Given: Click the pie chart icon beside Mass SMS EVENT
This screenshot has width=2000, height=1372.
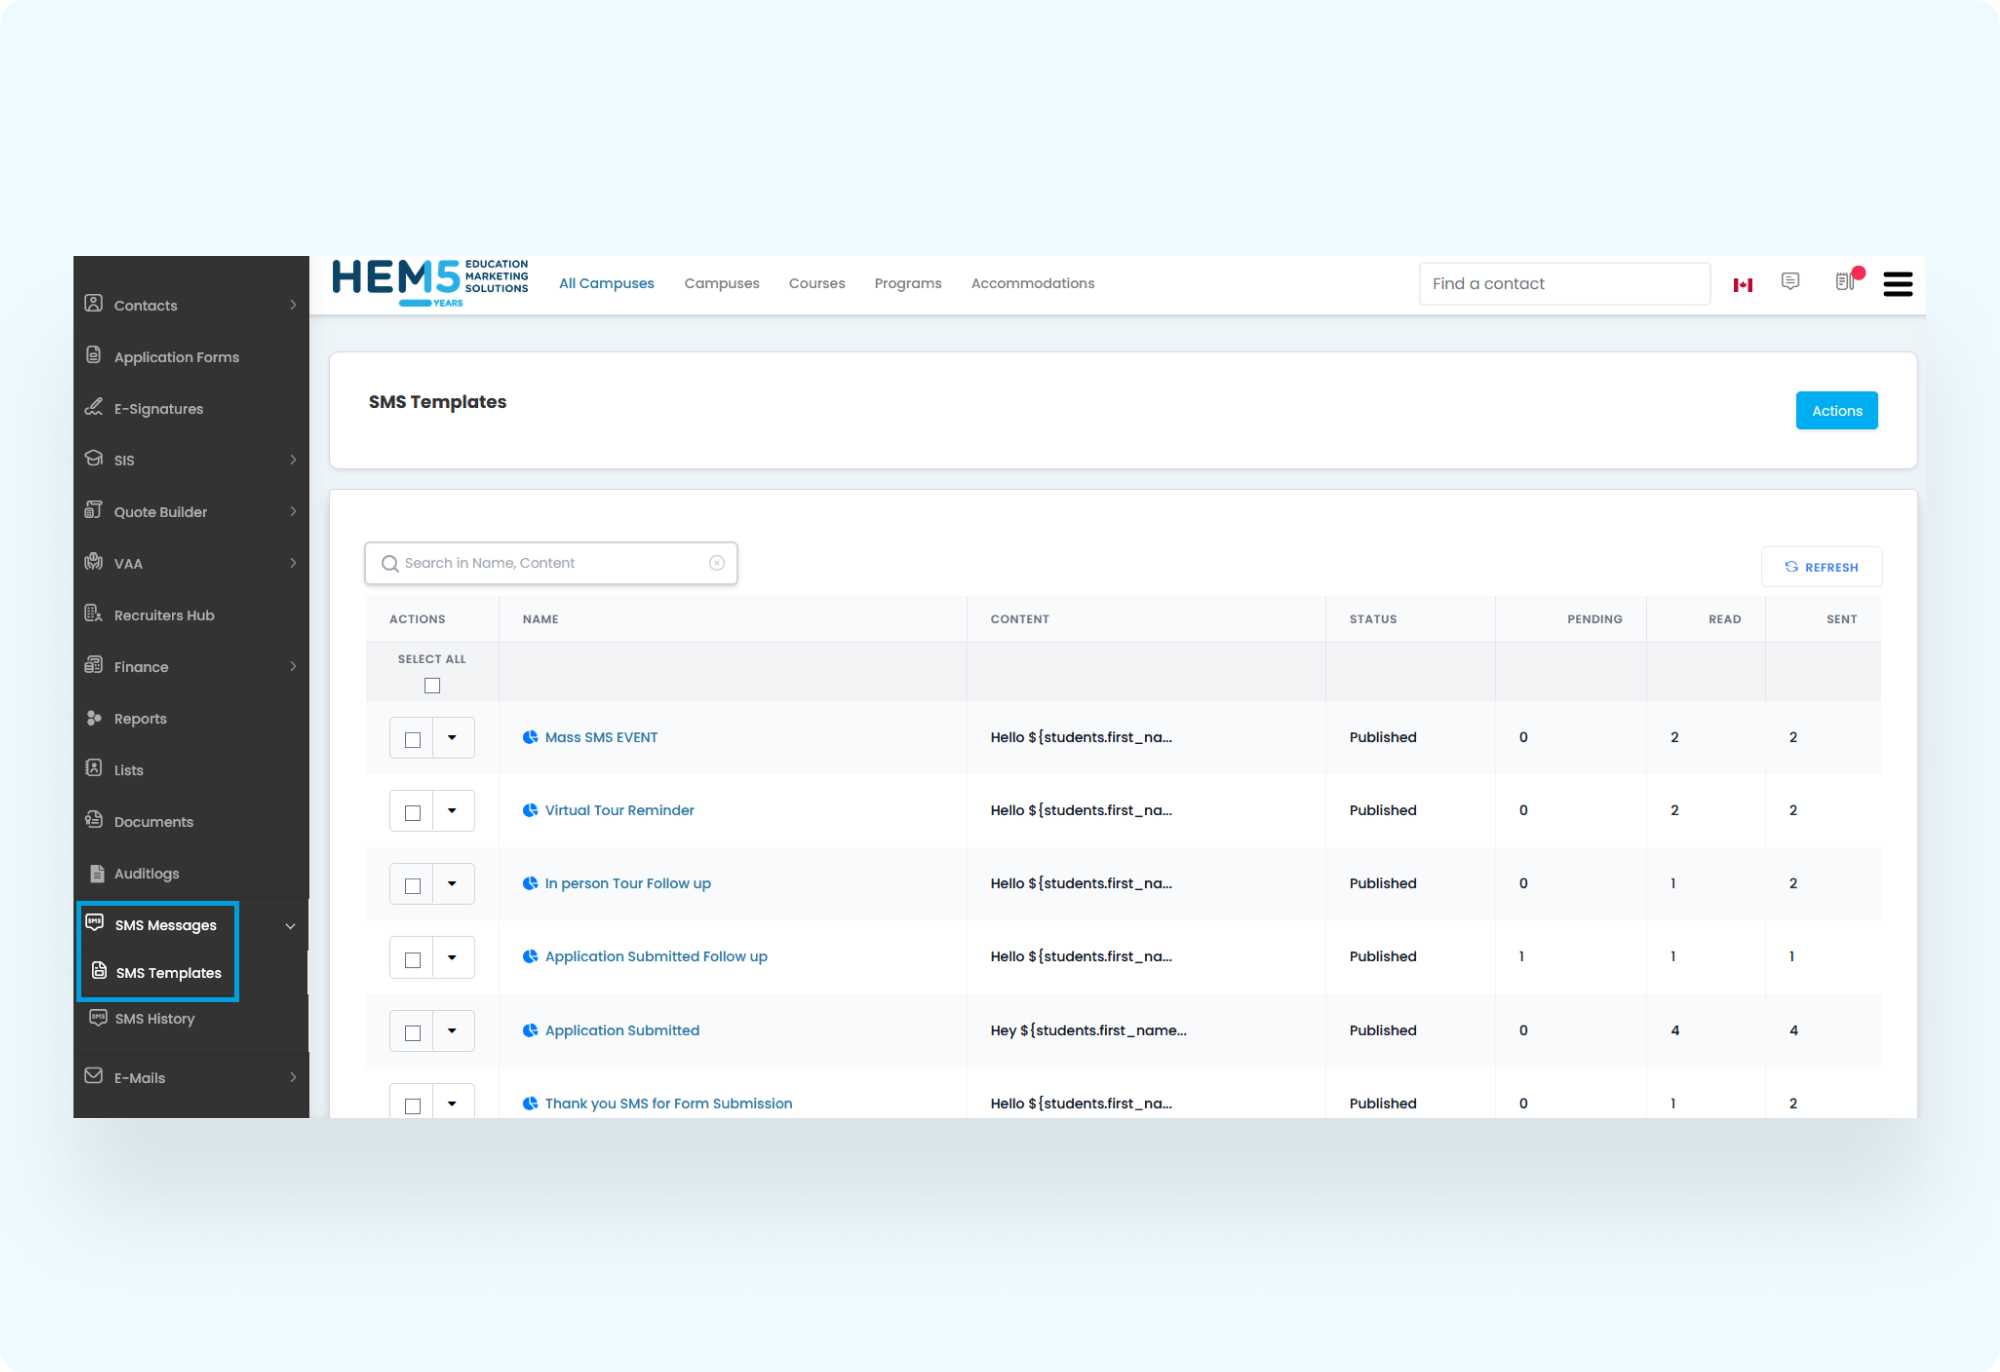Looking at the screenshot, I should tap(530, 737).
